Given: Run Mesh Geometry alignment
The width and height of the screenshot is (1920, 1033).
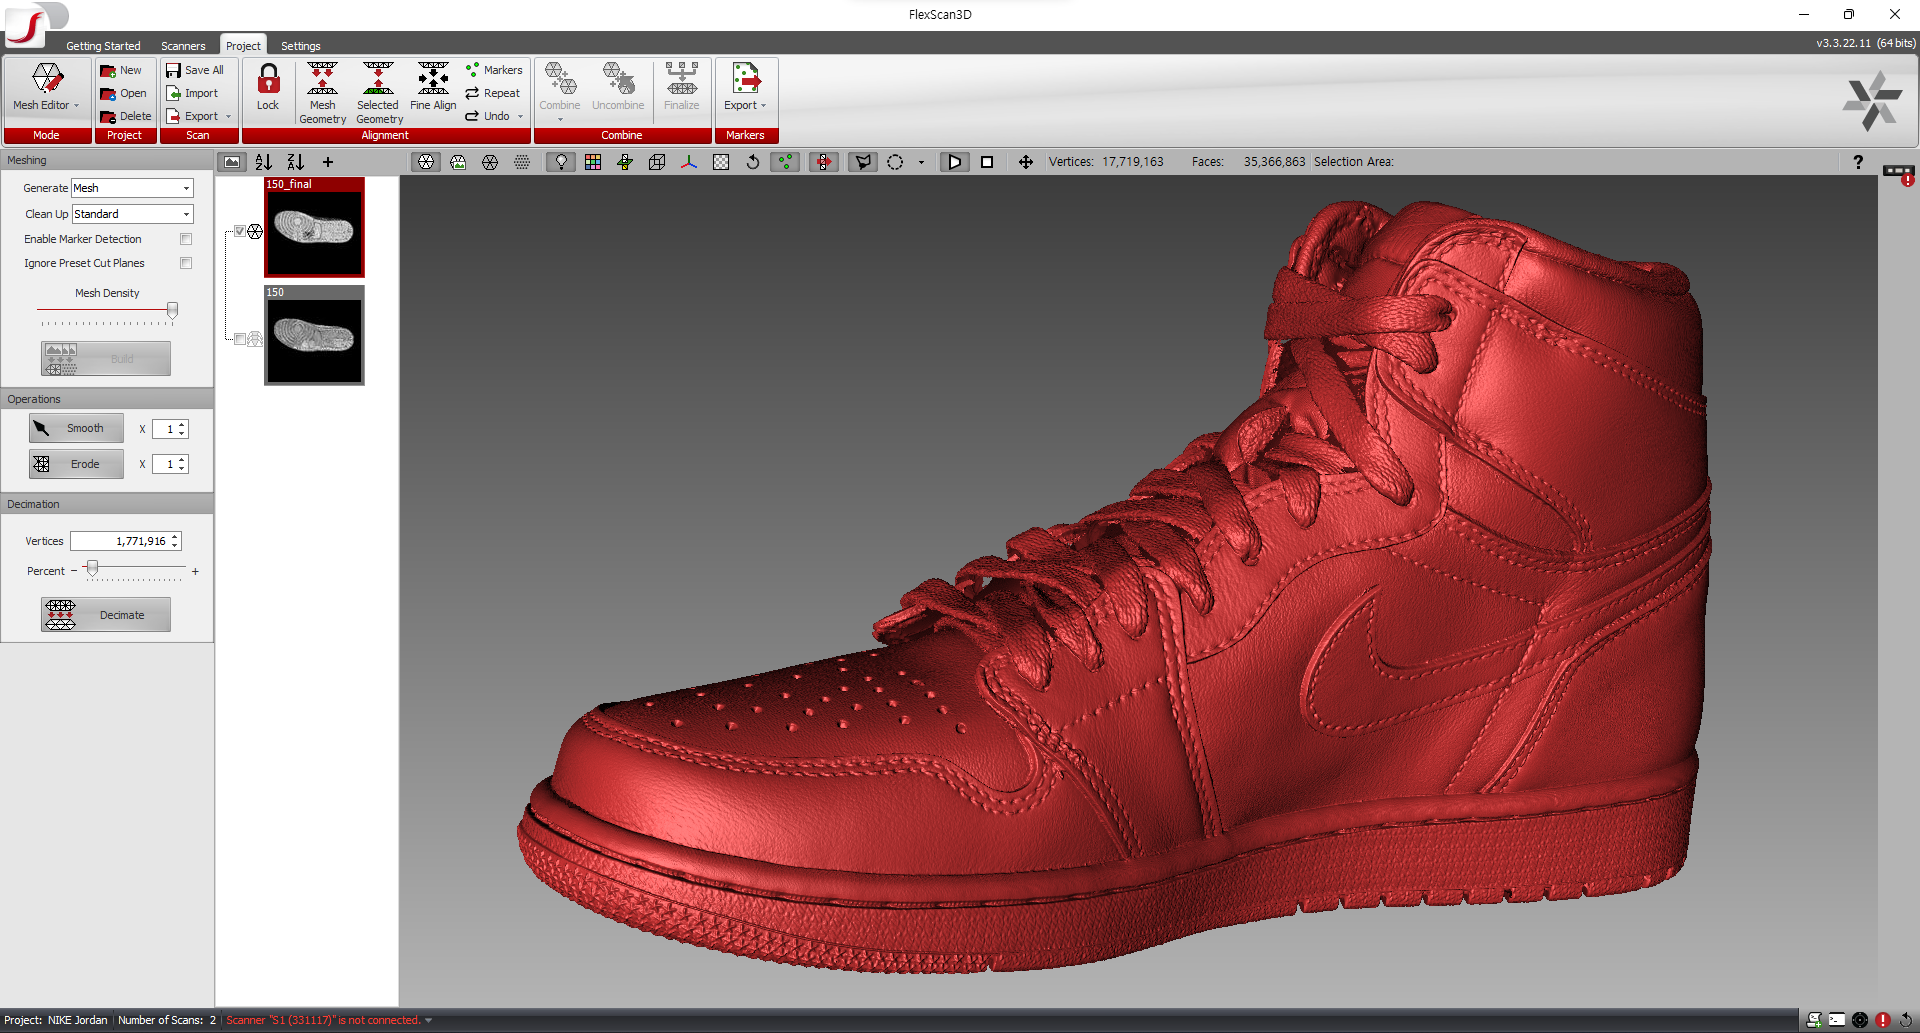Looking at the screenshot, I should point(322,93).
